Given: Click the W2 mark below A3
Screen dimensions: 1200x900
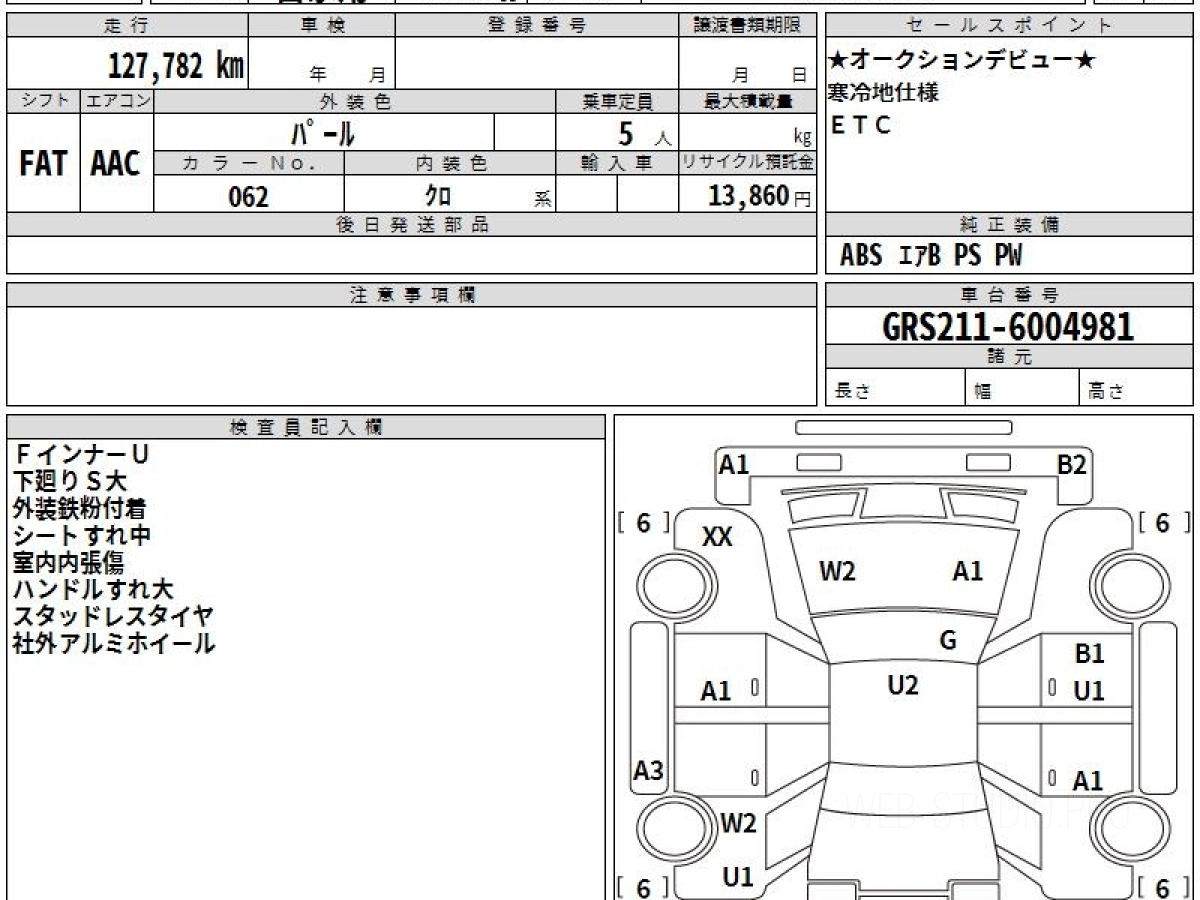Looking at the screenshot, I should coord(738,824).
